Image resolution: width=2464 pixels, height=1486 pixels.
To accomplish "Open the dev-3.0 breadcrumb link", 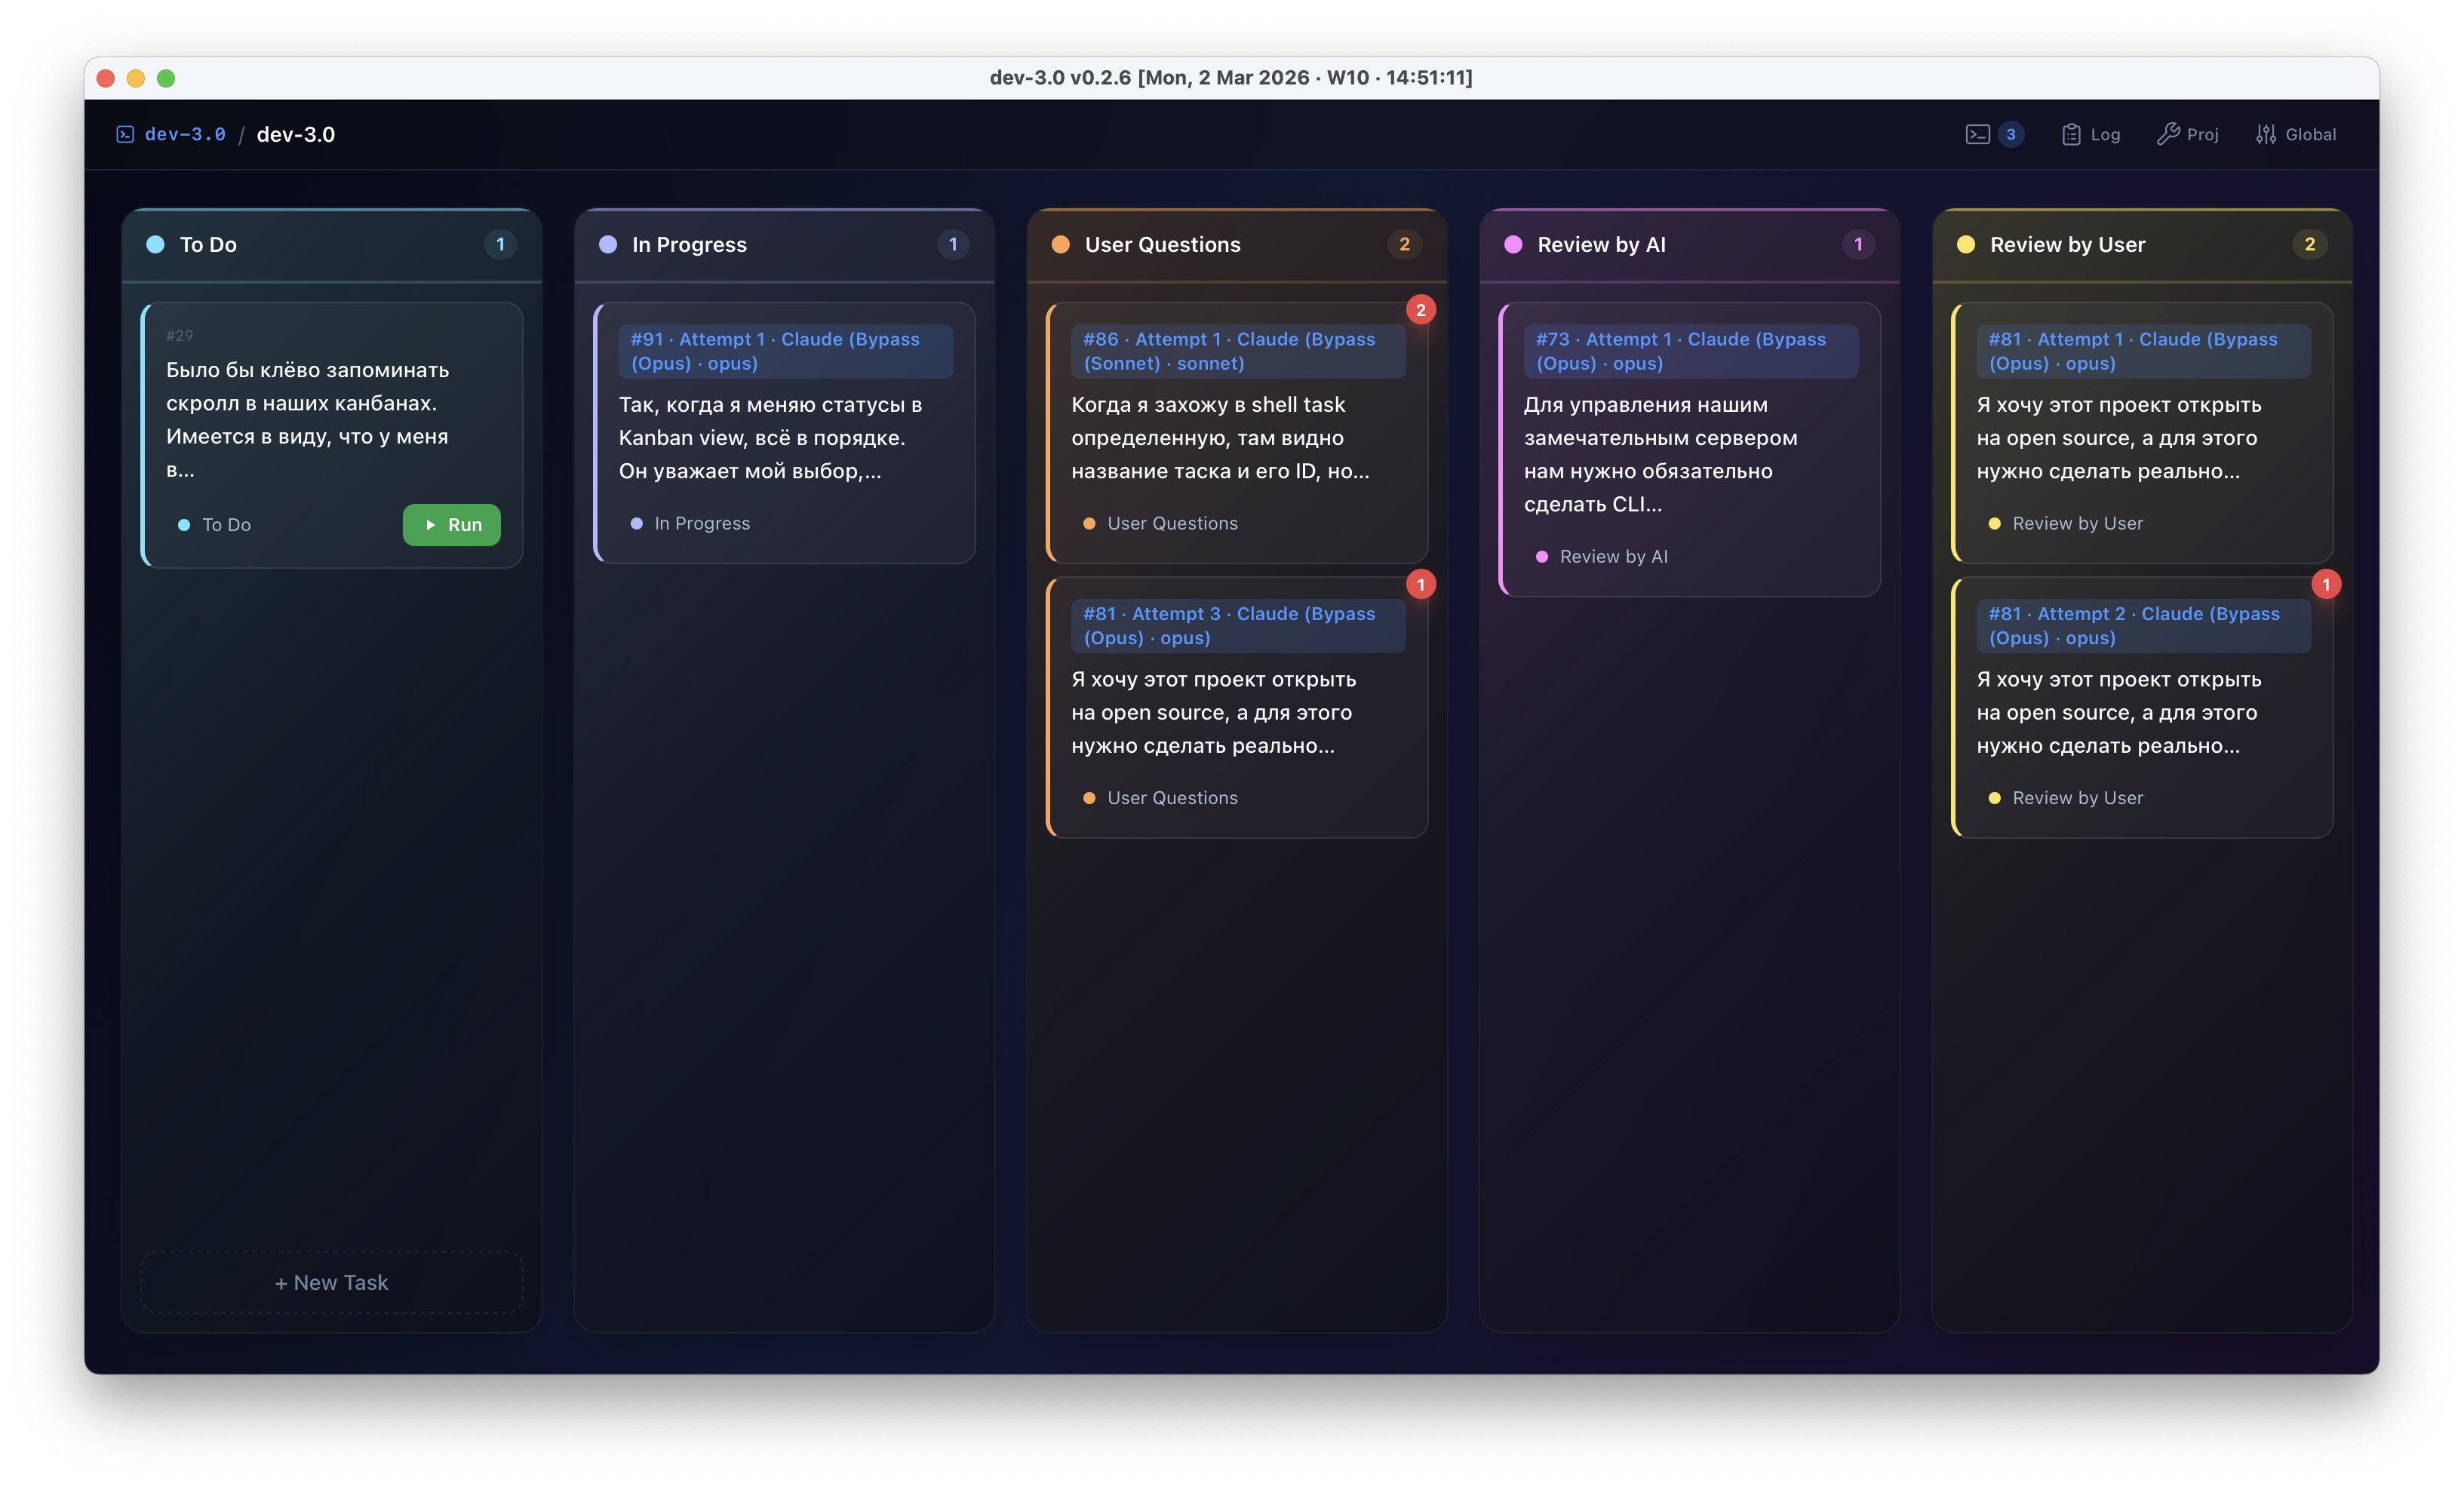I will point(184,133).
